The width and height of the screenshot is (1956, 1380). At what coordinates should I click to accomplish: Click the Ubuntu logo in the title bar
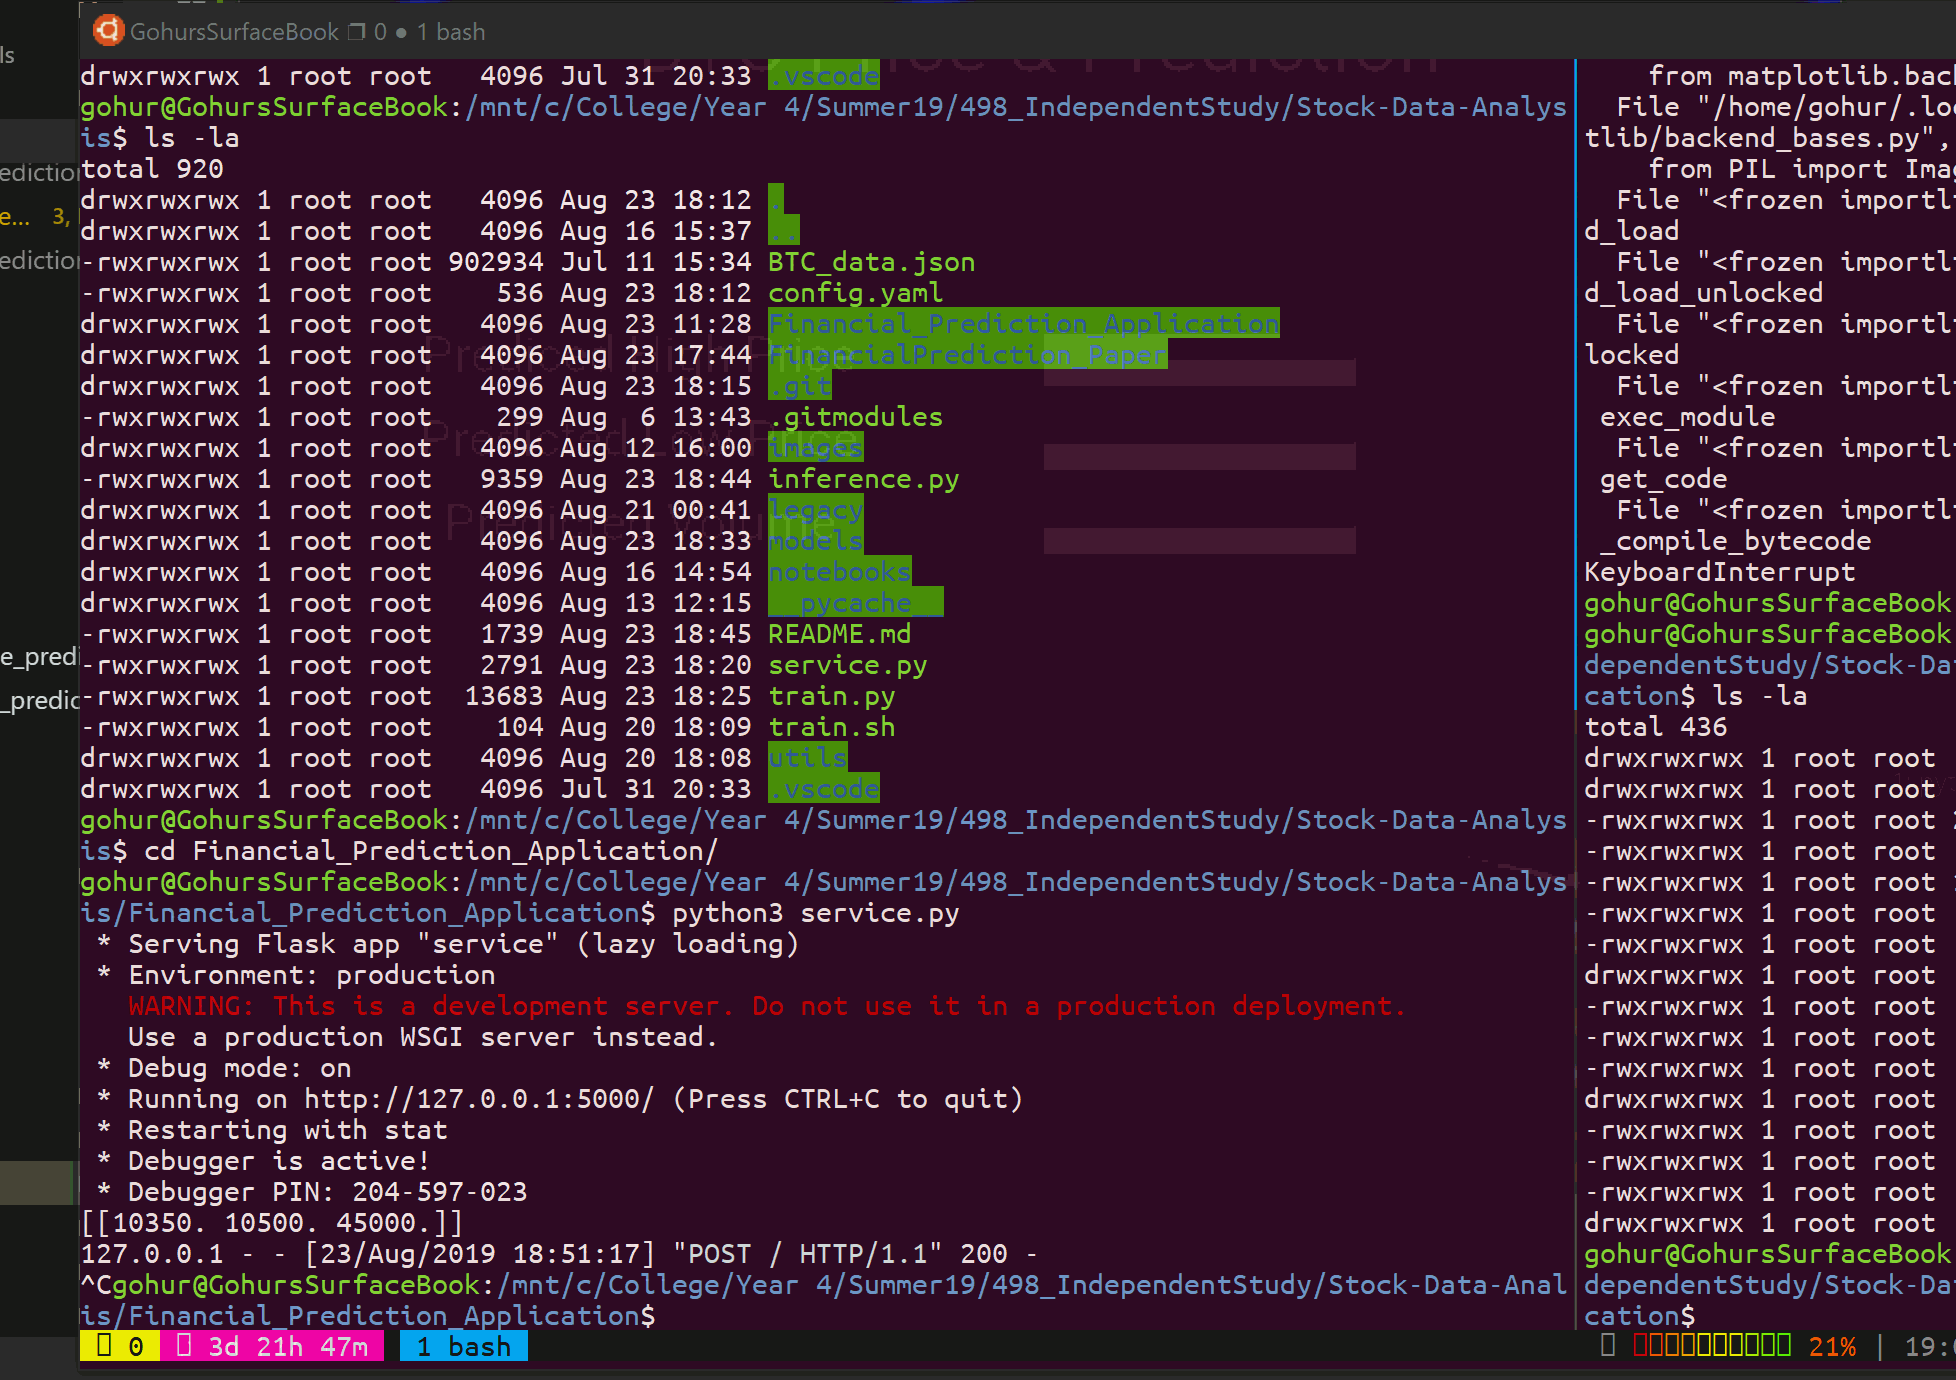tap(108, 31)
